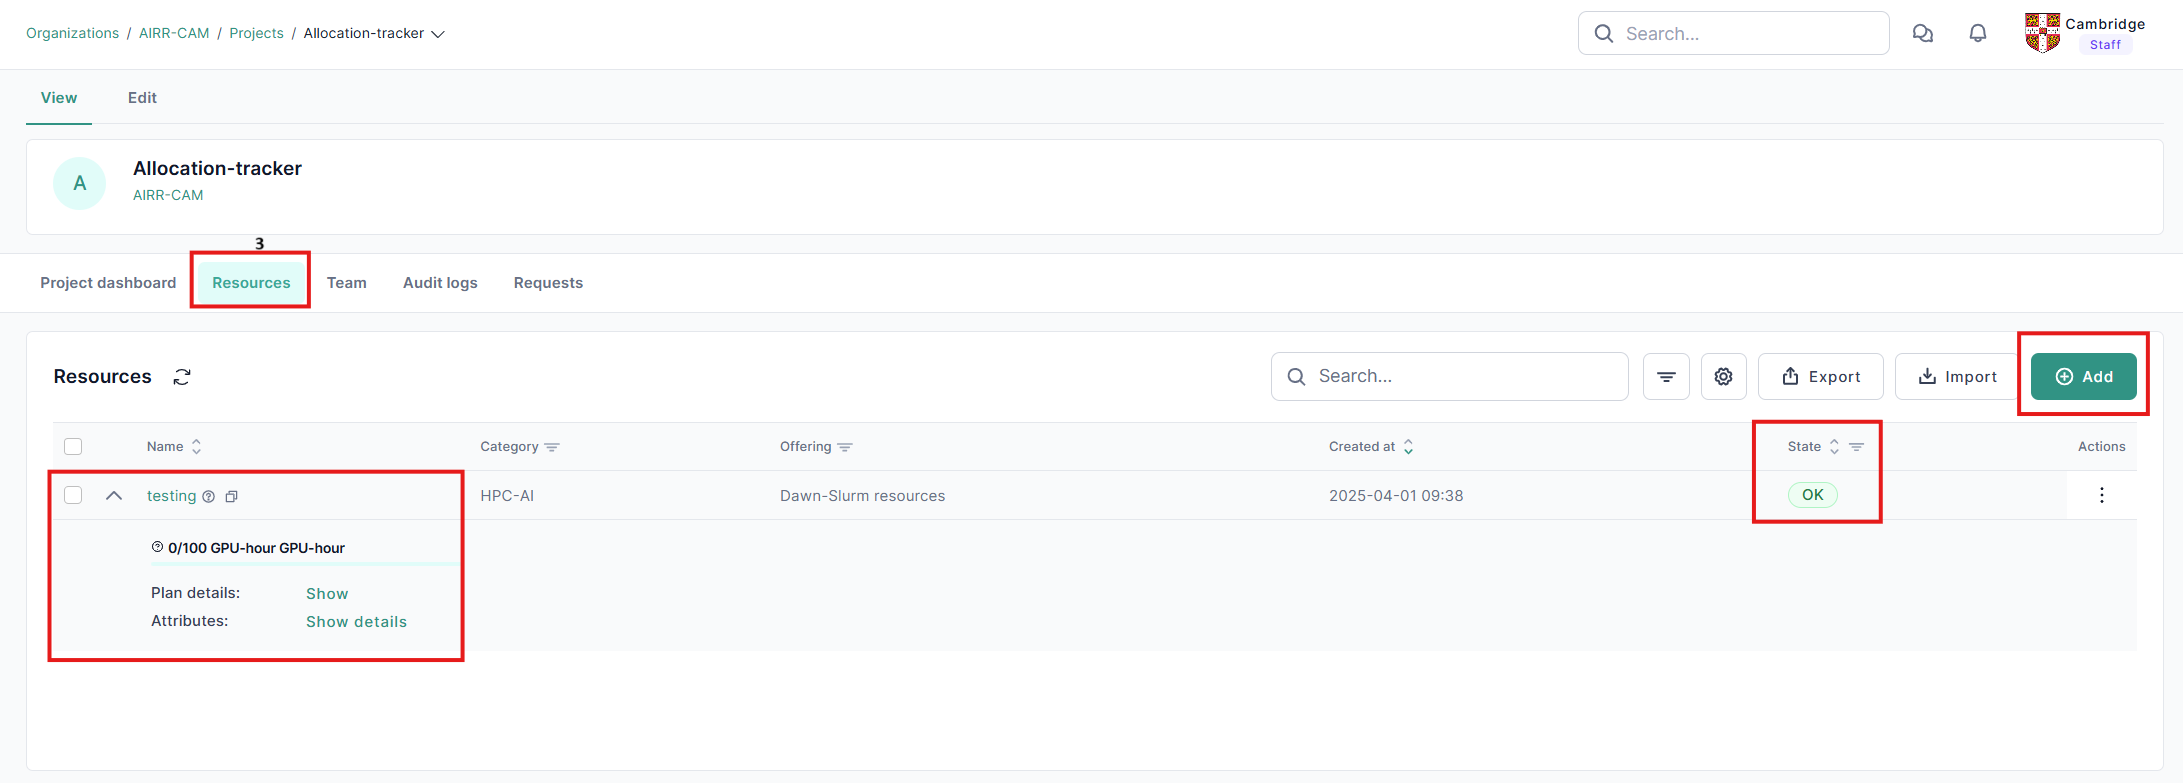Viewport: 2183px width, 783px height.
Task: Open the notifications bell icon
Action: click(1977, 33)
